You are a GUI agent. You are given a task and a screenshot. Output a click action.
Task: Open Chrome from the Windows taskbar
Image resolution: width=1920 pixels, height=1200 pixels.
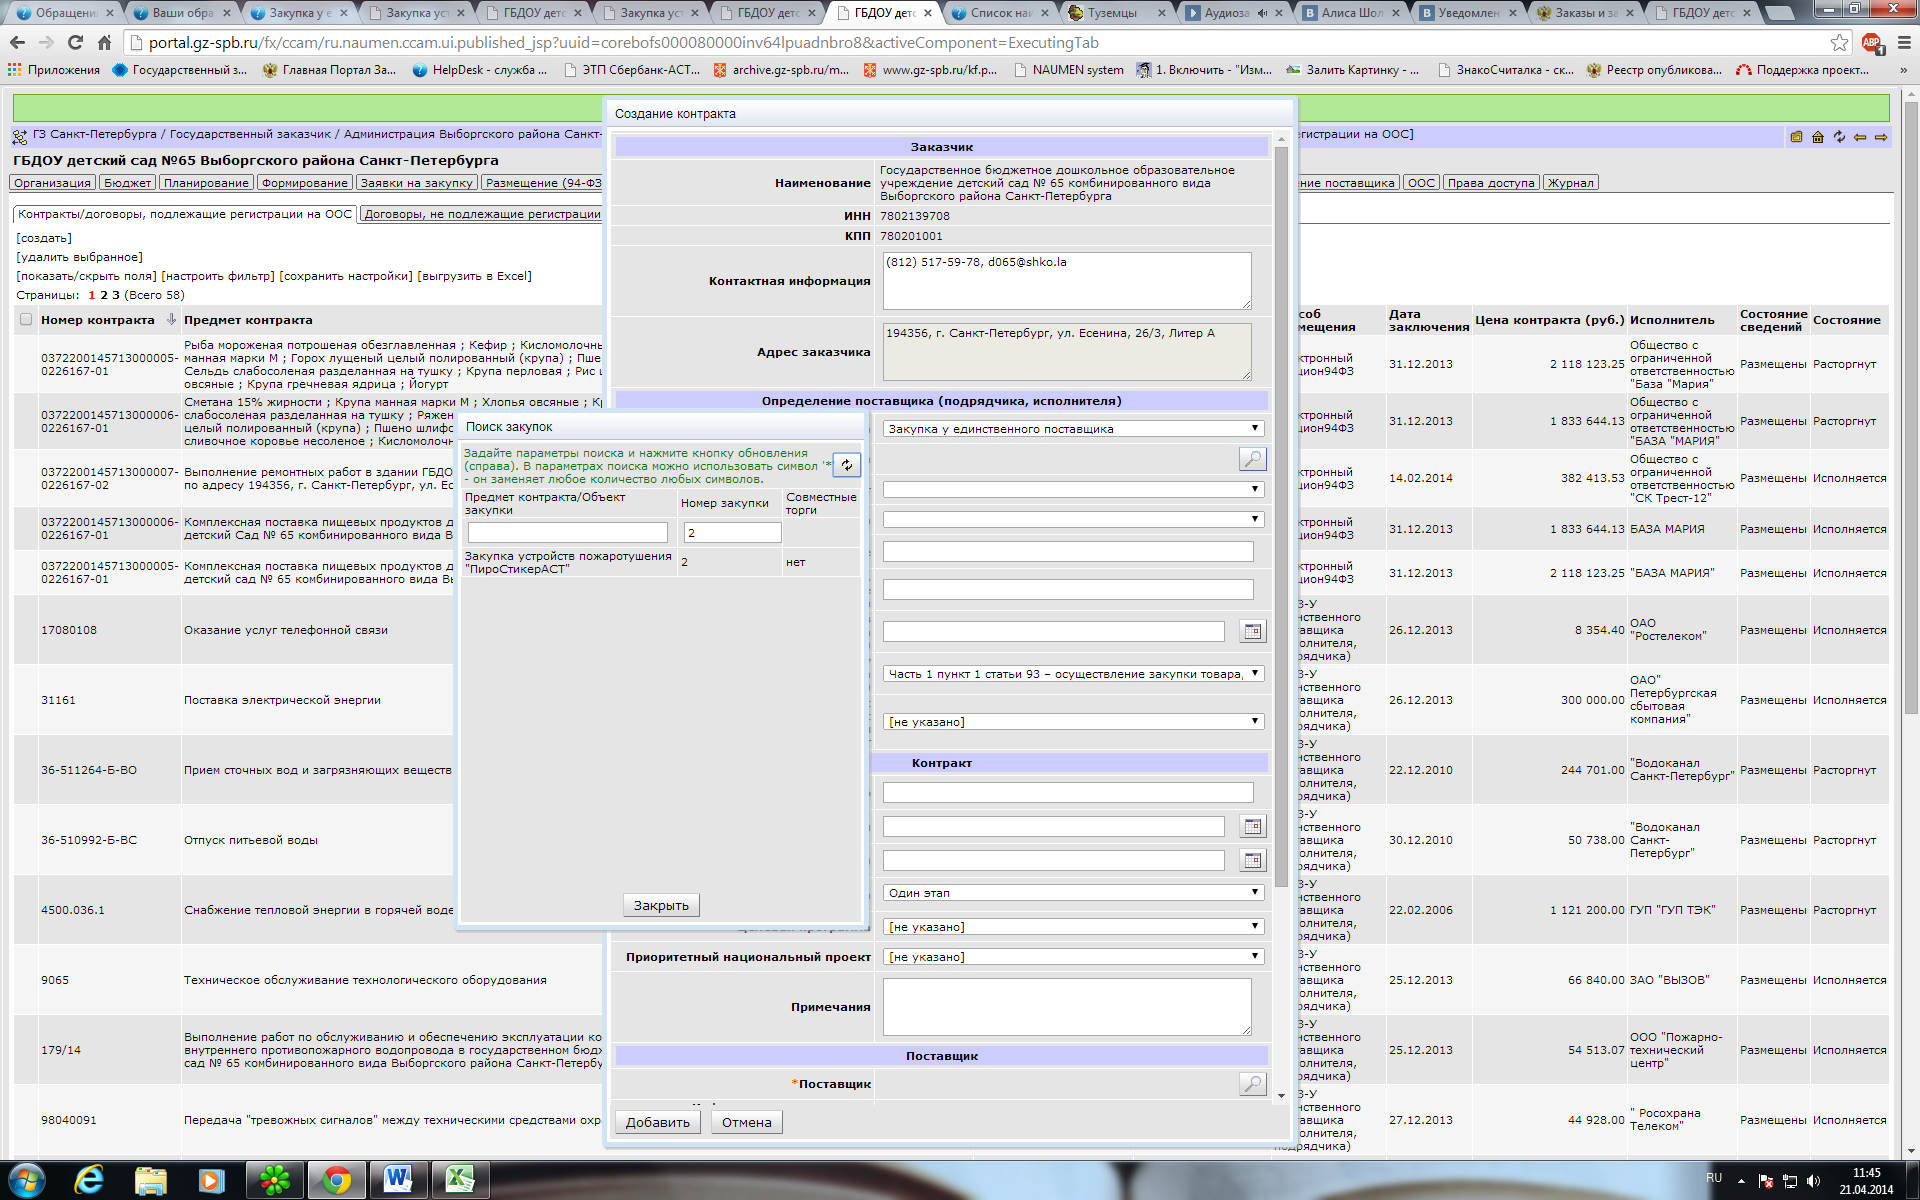coord(336,1180)
